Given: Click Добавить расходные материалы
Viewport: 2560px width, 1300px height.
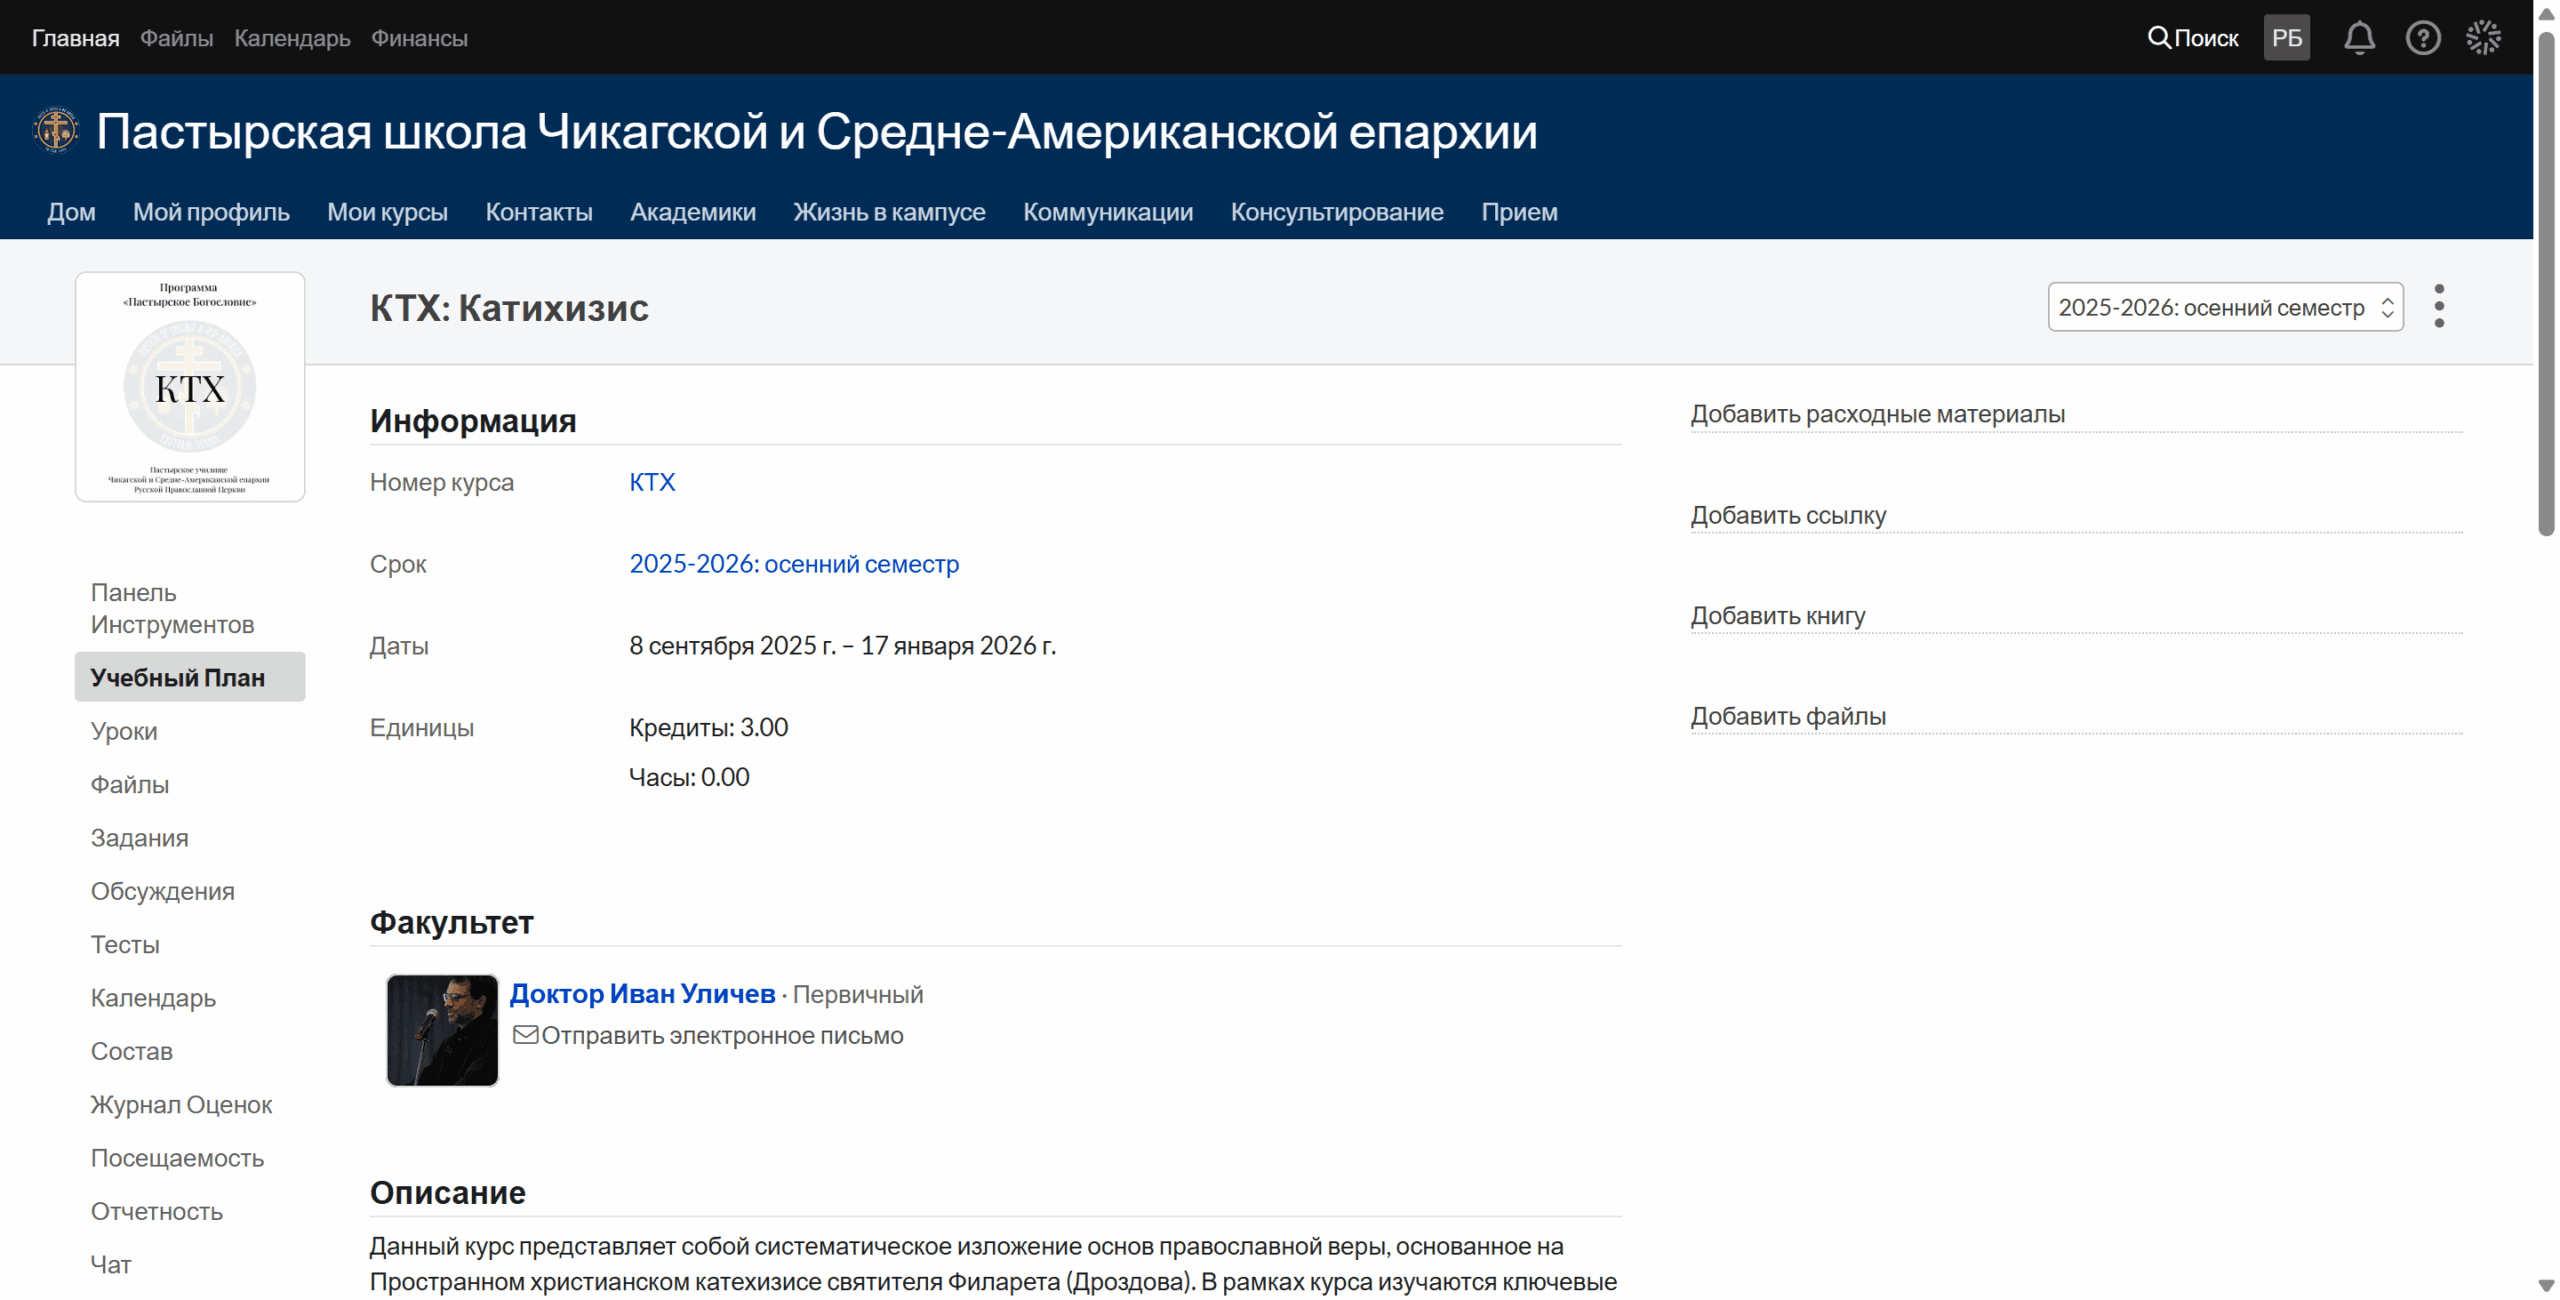Looking at the screenshot, I should (x=1877, y=414).
